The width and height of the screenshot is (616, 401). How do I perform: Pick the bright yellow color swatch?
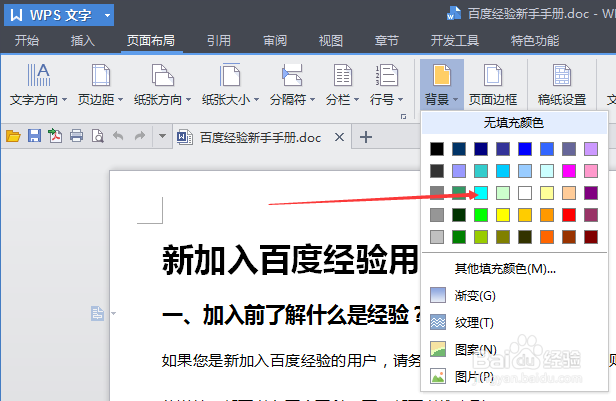(x=503, y=215)
